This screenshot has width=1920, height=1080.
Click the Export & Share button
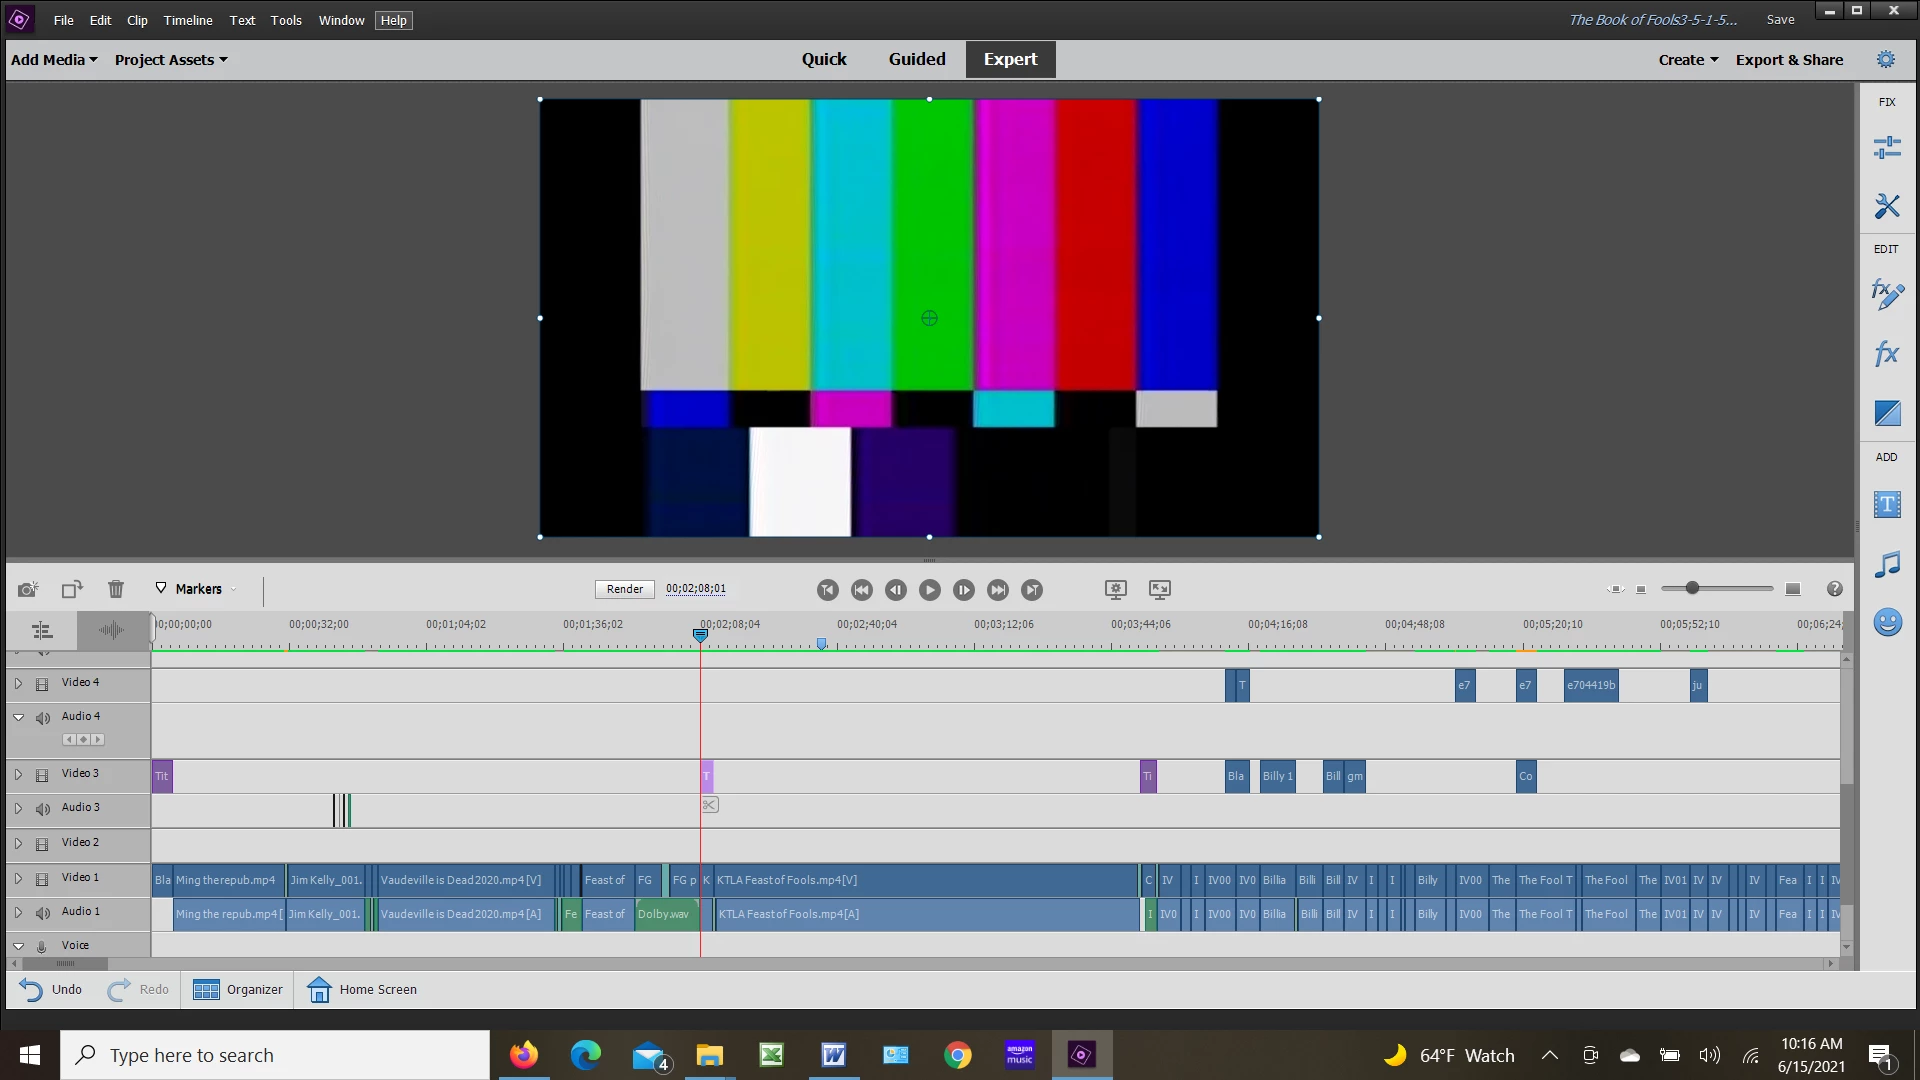1789,60
